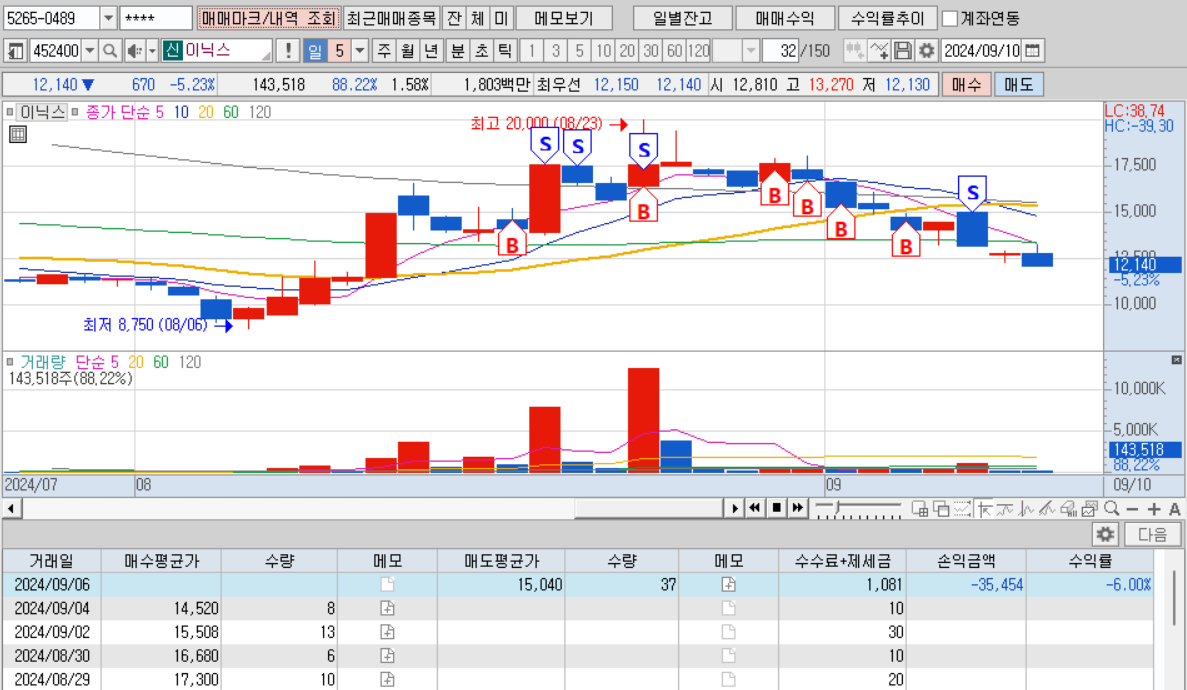The height and width of the screenshot is (690, 1187).
Task: Select the 매매마크/내역 조회 tab
Action: pyautogui.click(x=269, y=18)
